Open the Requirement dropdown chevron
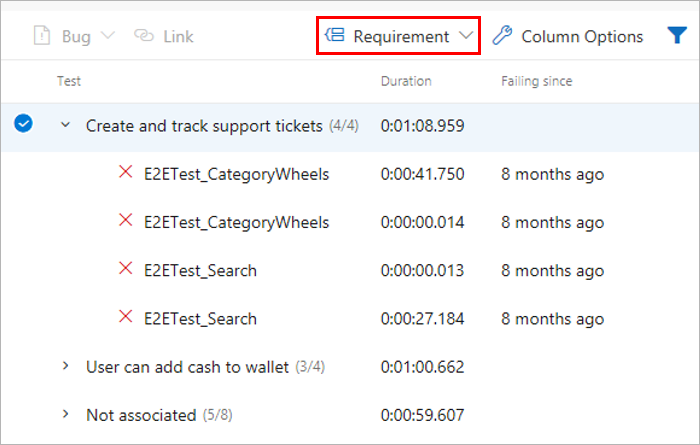Screen dimensions: 700x445 click(466, 37)
